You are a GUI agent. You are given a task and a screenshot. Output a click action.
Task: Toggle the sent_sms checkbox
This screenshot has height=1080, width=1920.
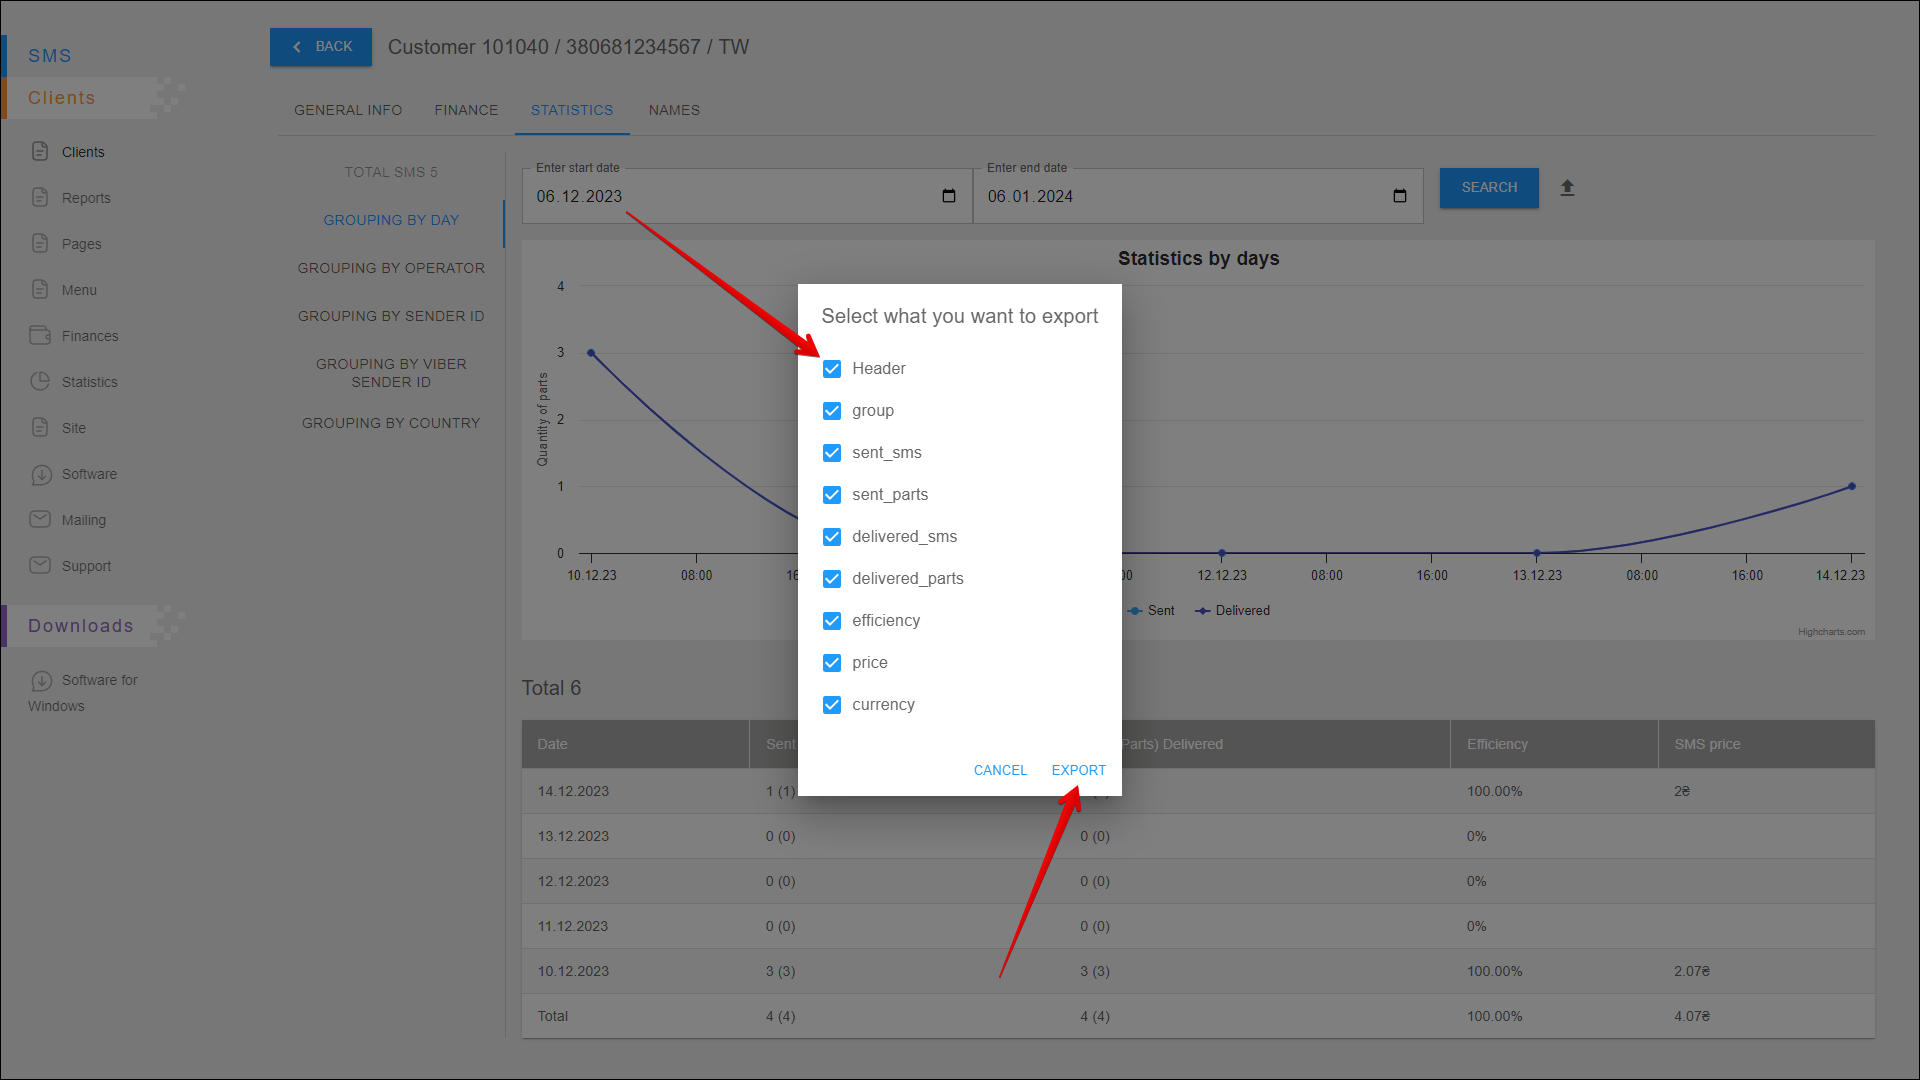[x=832, y=453]
